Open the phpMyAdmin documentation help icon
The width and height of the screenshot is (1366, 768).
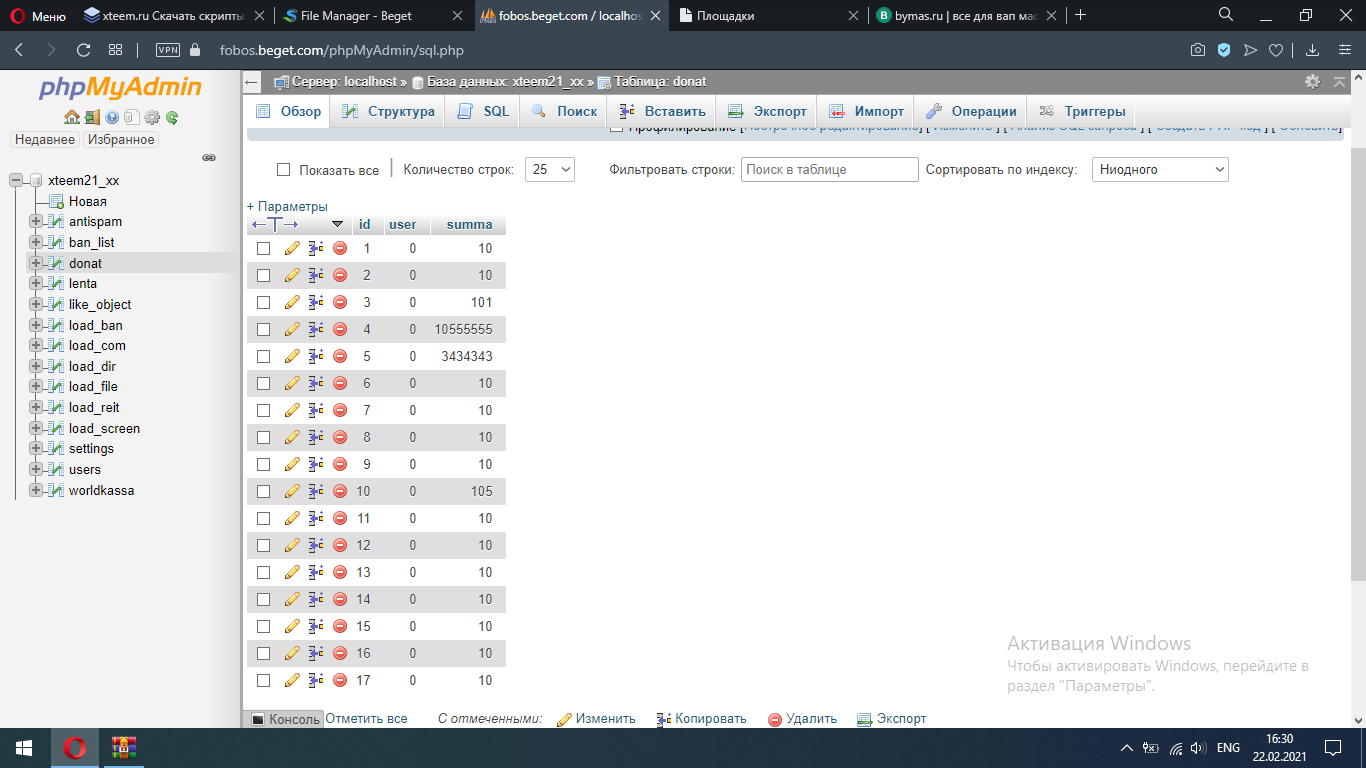(x=112, y=117)
